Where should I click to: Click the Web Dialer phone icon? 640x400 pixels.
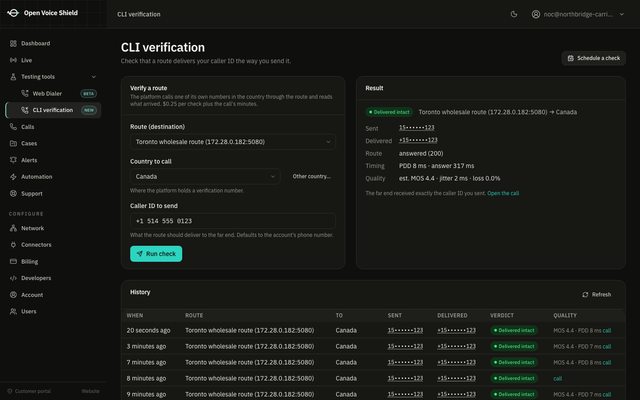click(25, 93)
